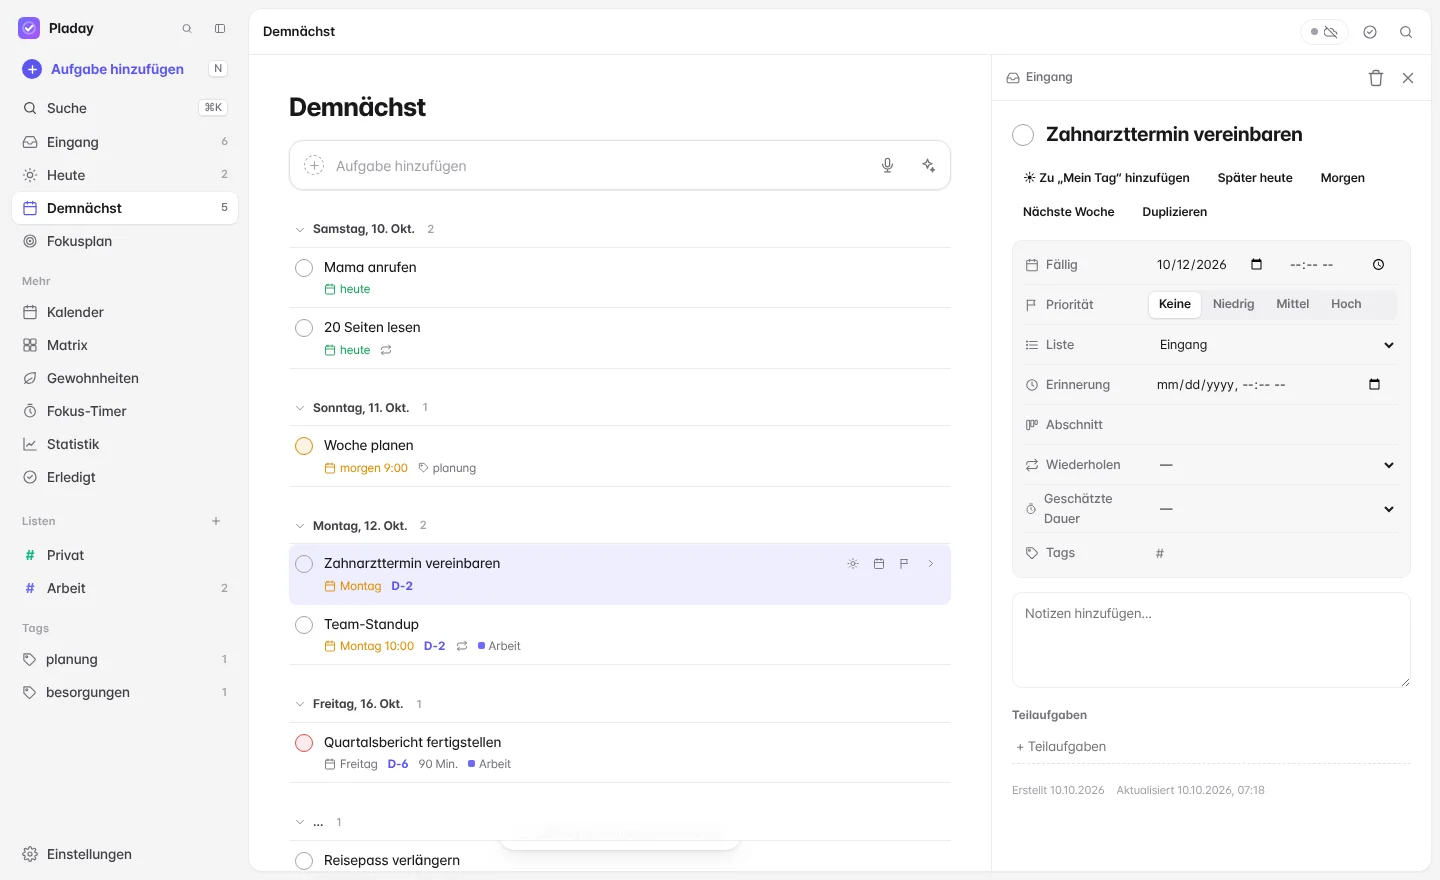Image resolution: width=1440 pixels, height=880 pixels.
Task: Complete the Woche planen task
Action: (x=304, y=446)
